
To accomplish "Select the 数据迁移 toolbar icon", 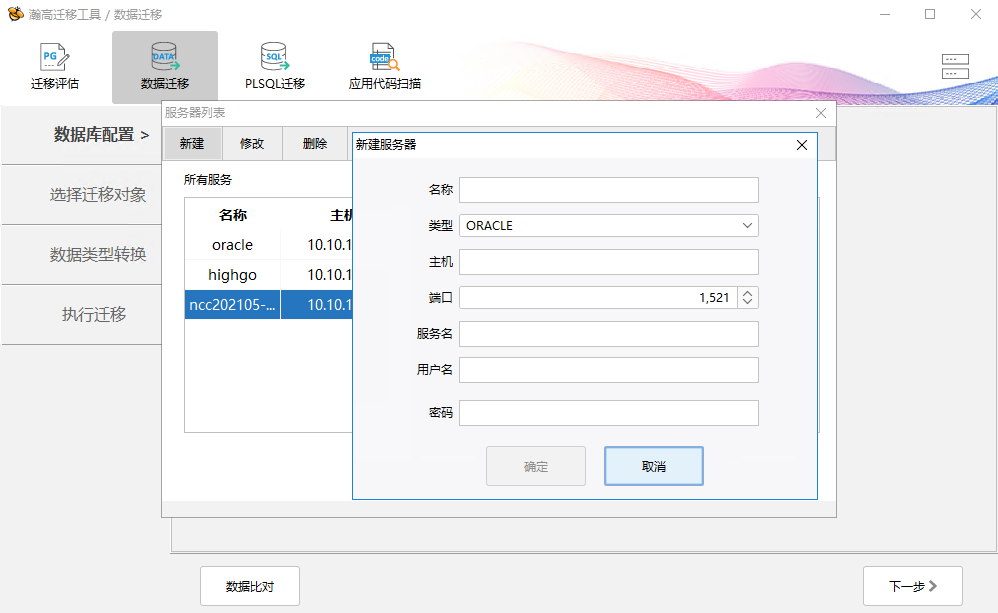I will click(x=165, y=67).
